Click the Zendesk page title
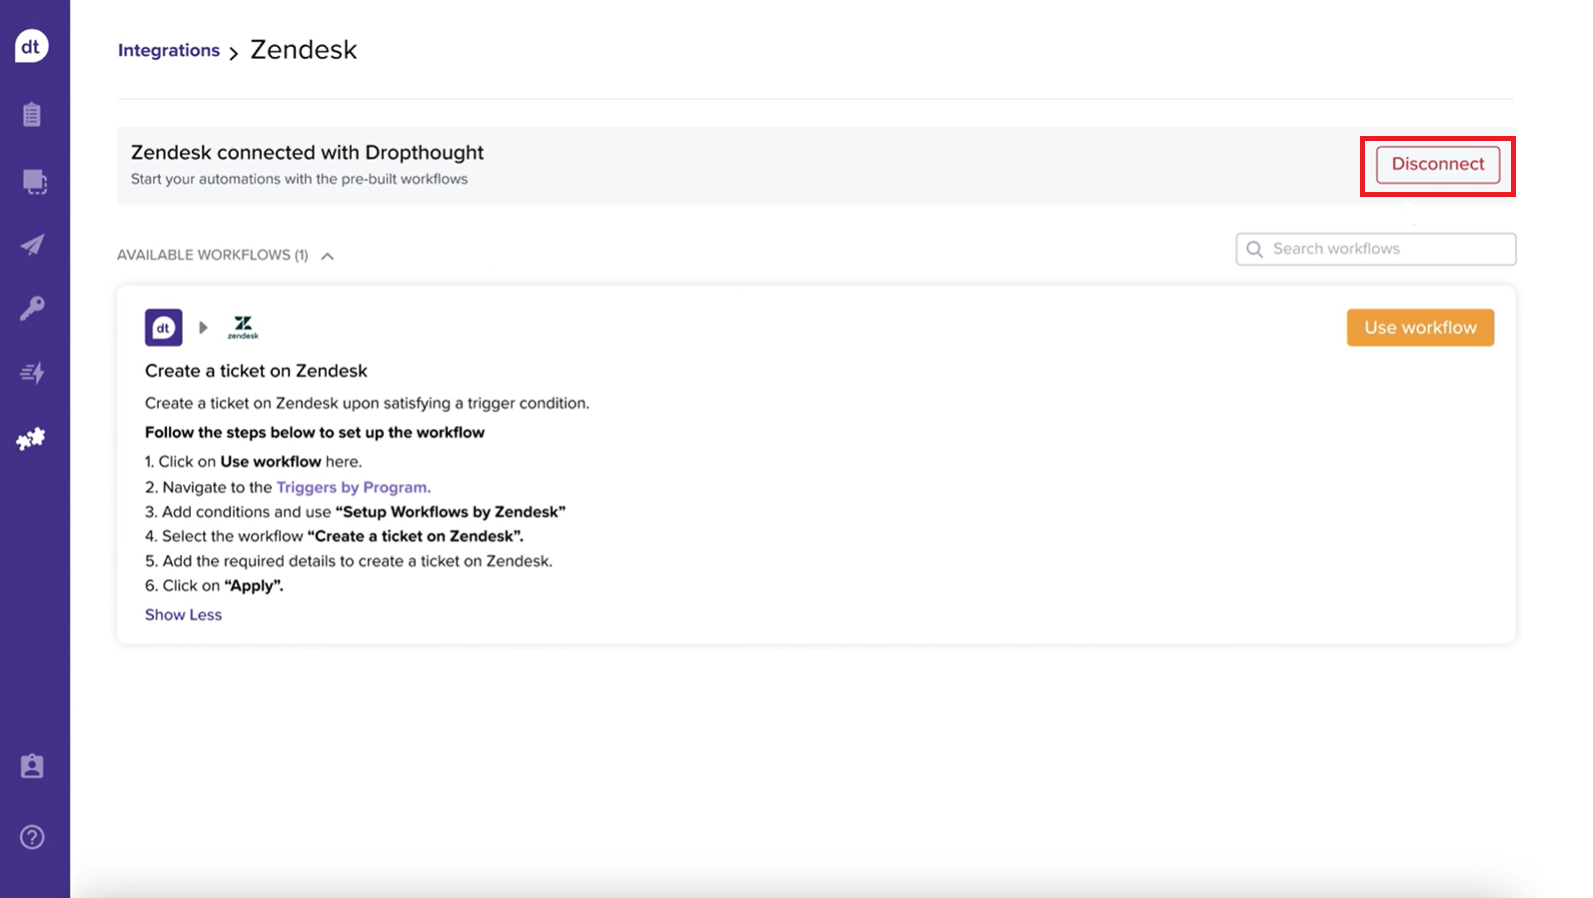 click(303, 50)
